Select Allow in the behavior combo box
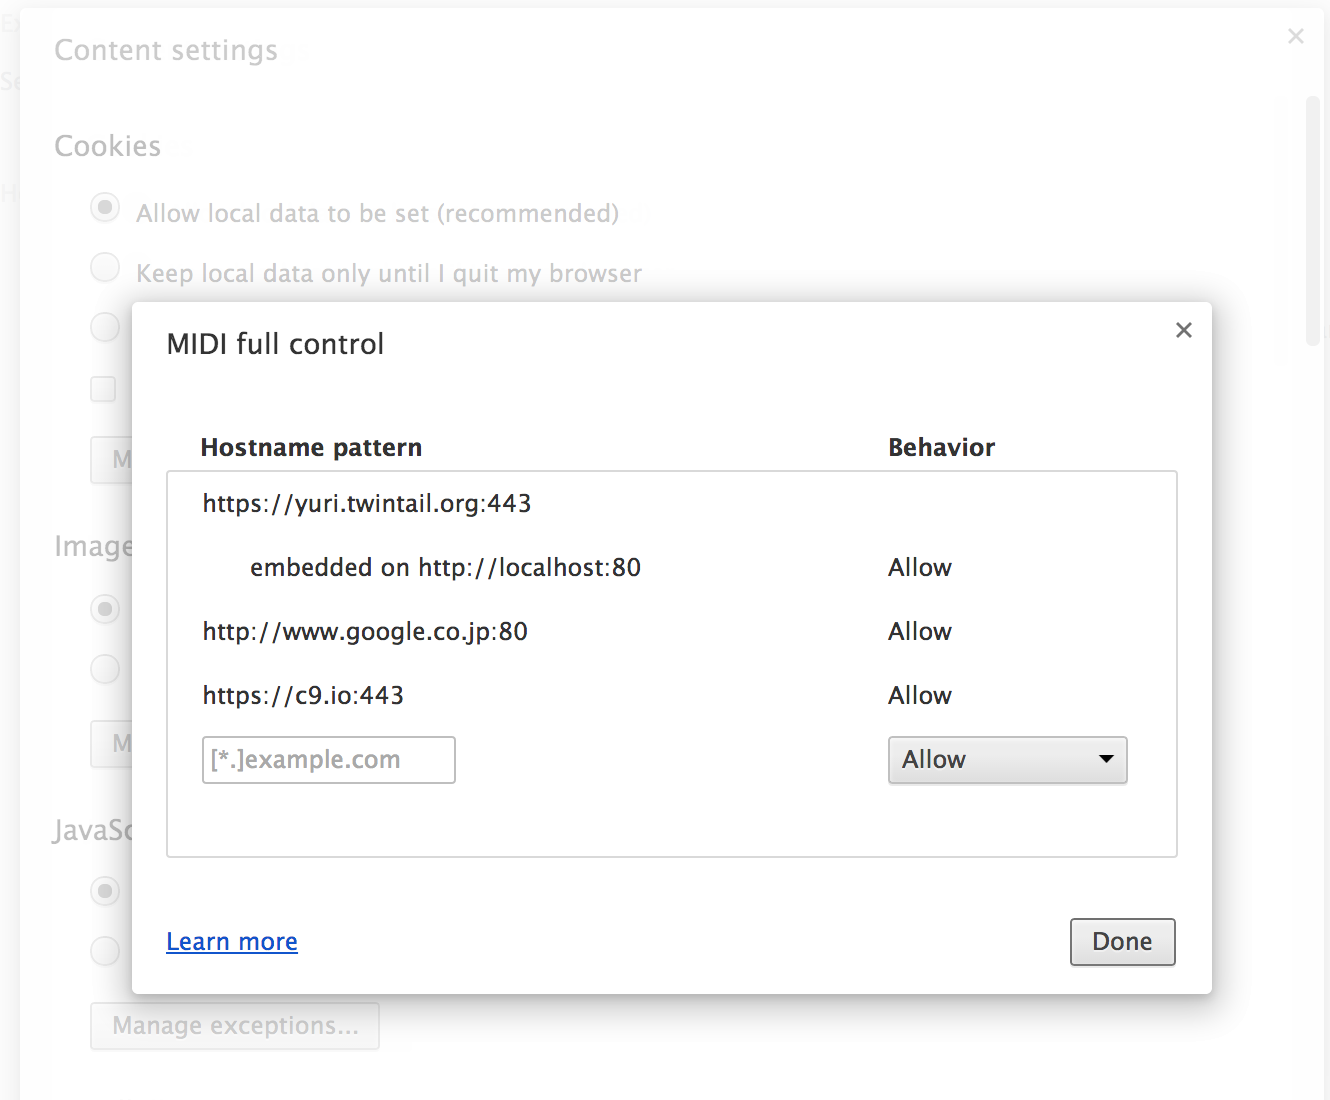This screenshot has height=1100, width=1330. (x=1007, y=760)
